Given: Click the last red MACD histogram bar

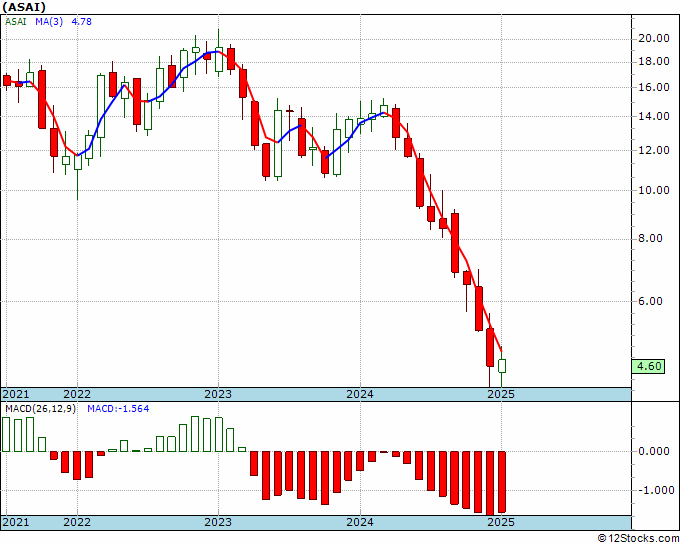Looking at the screenshot, I should (x=502, y=482).
